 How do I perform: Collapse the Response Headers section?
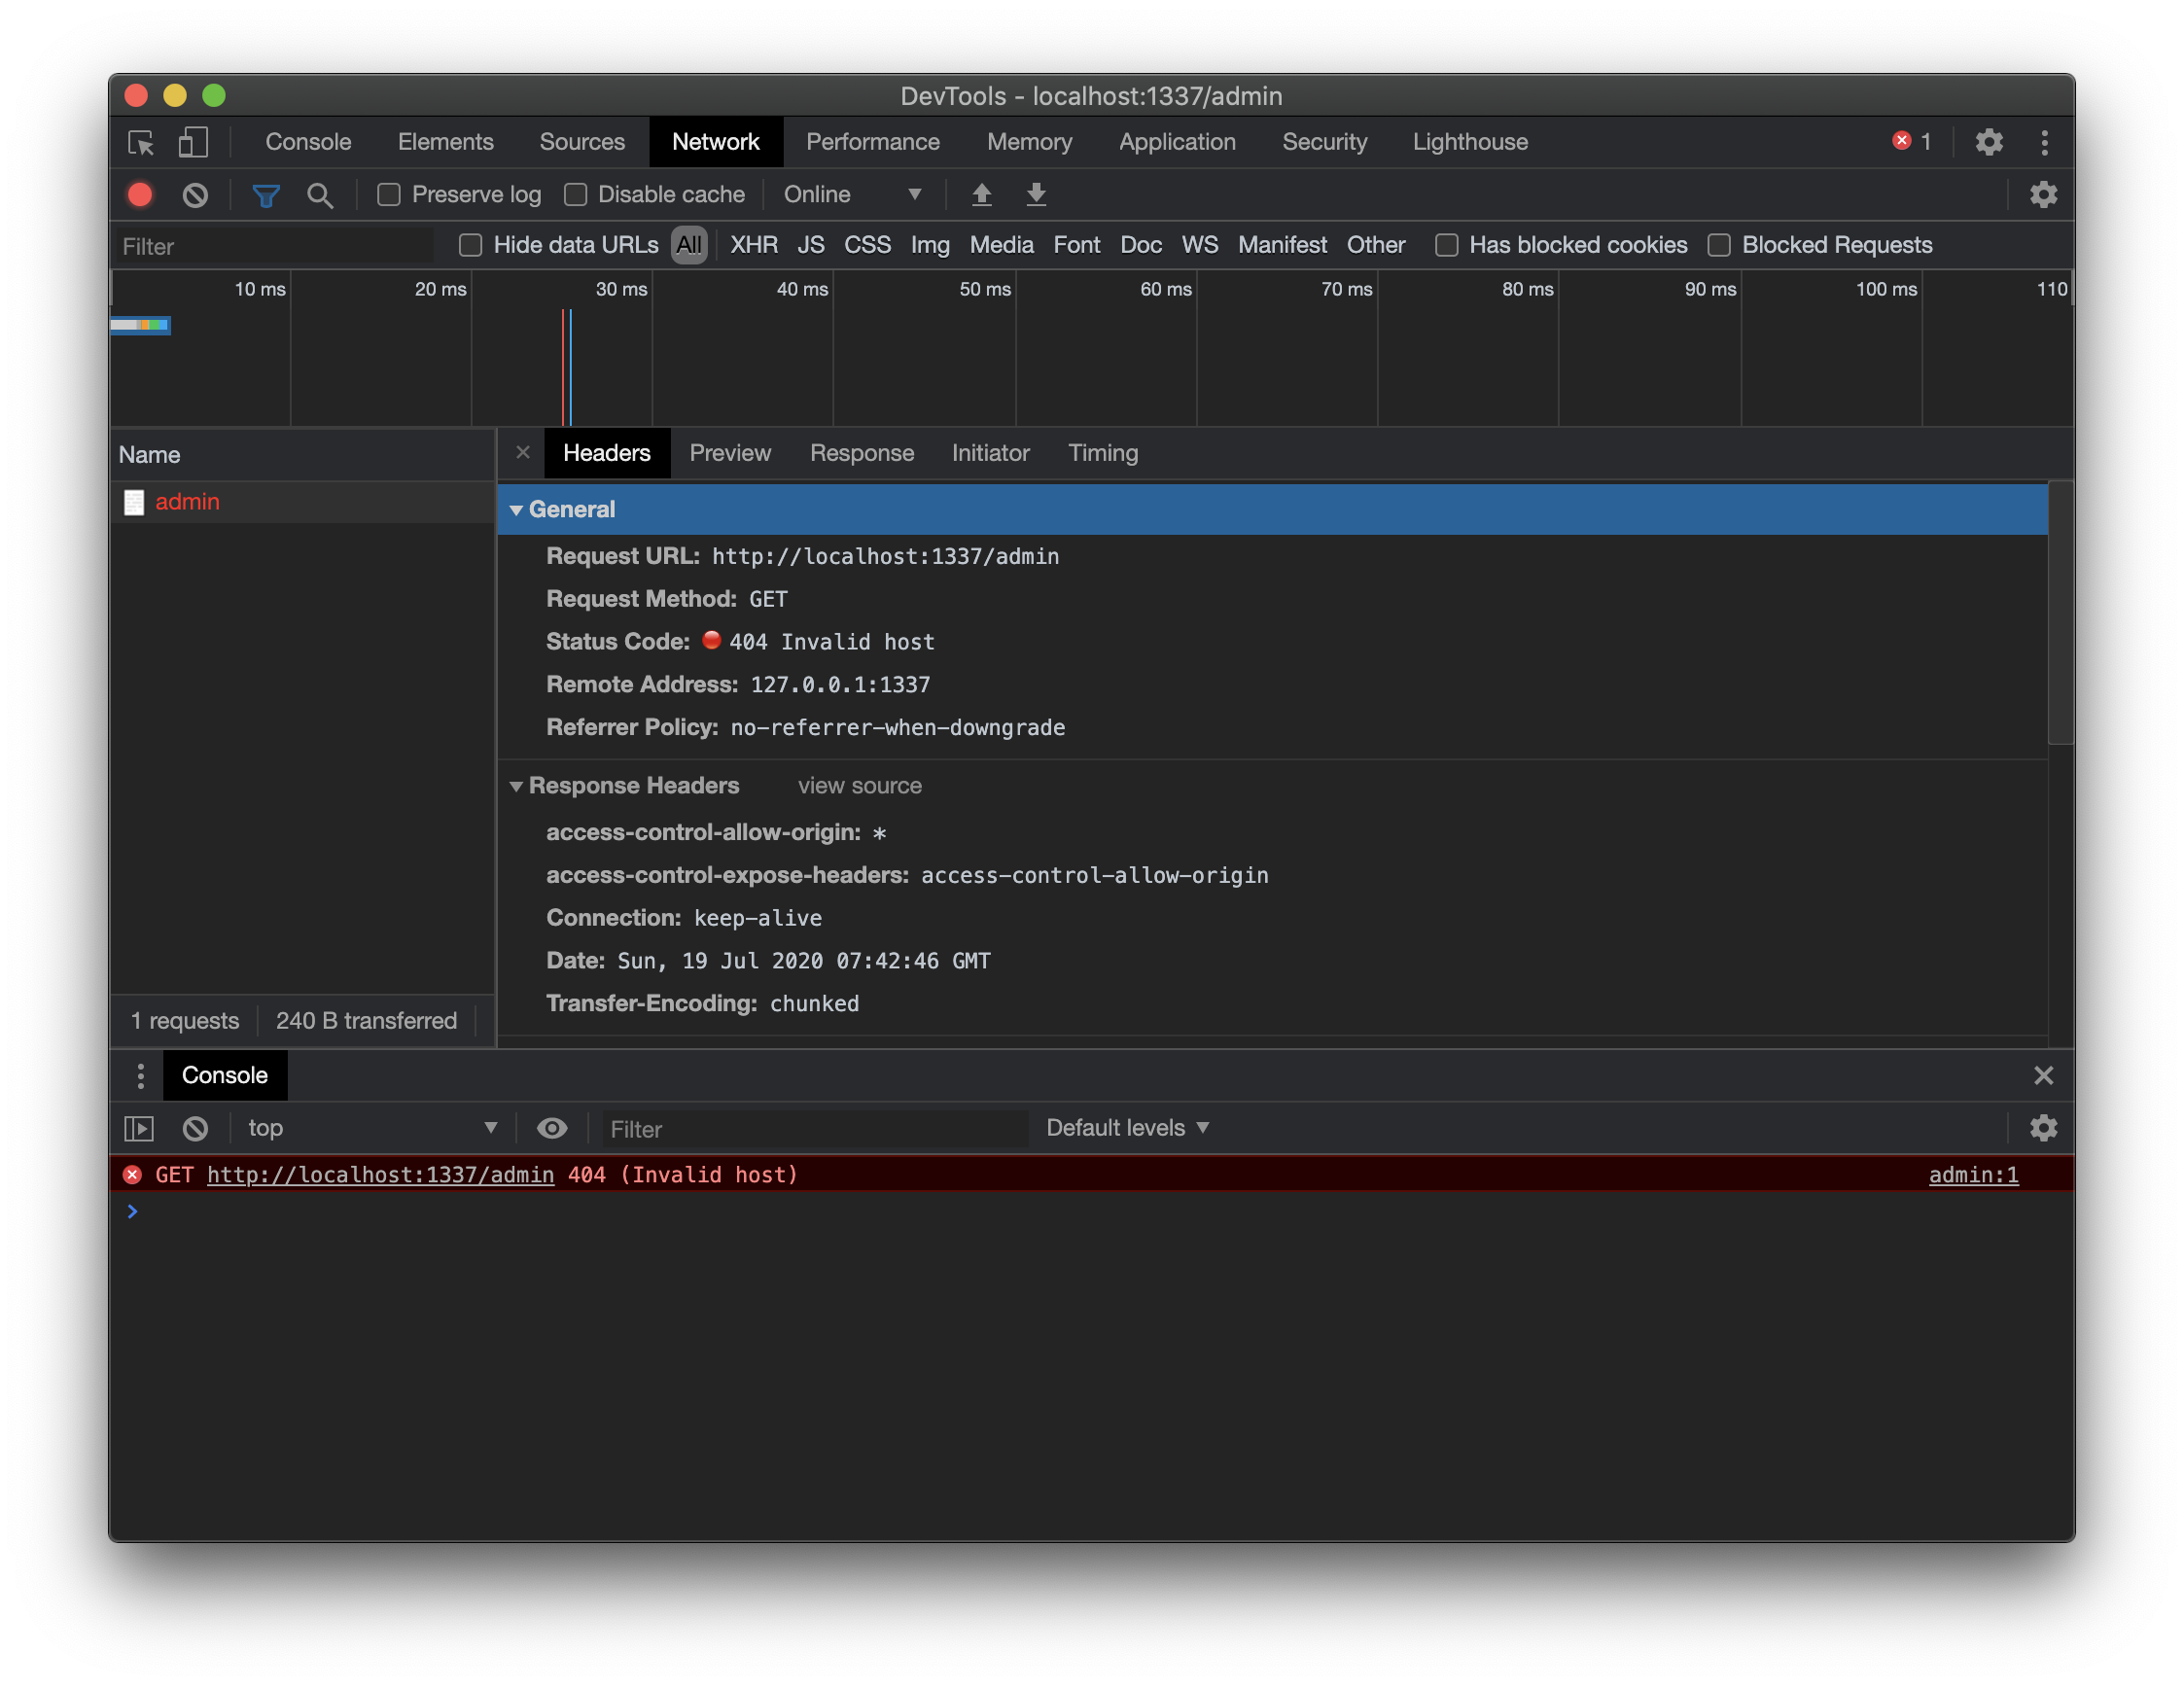[x=517, y=786]
